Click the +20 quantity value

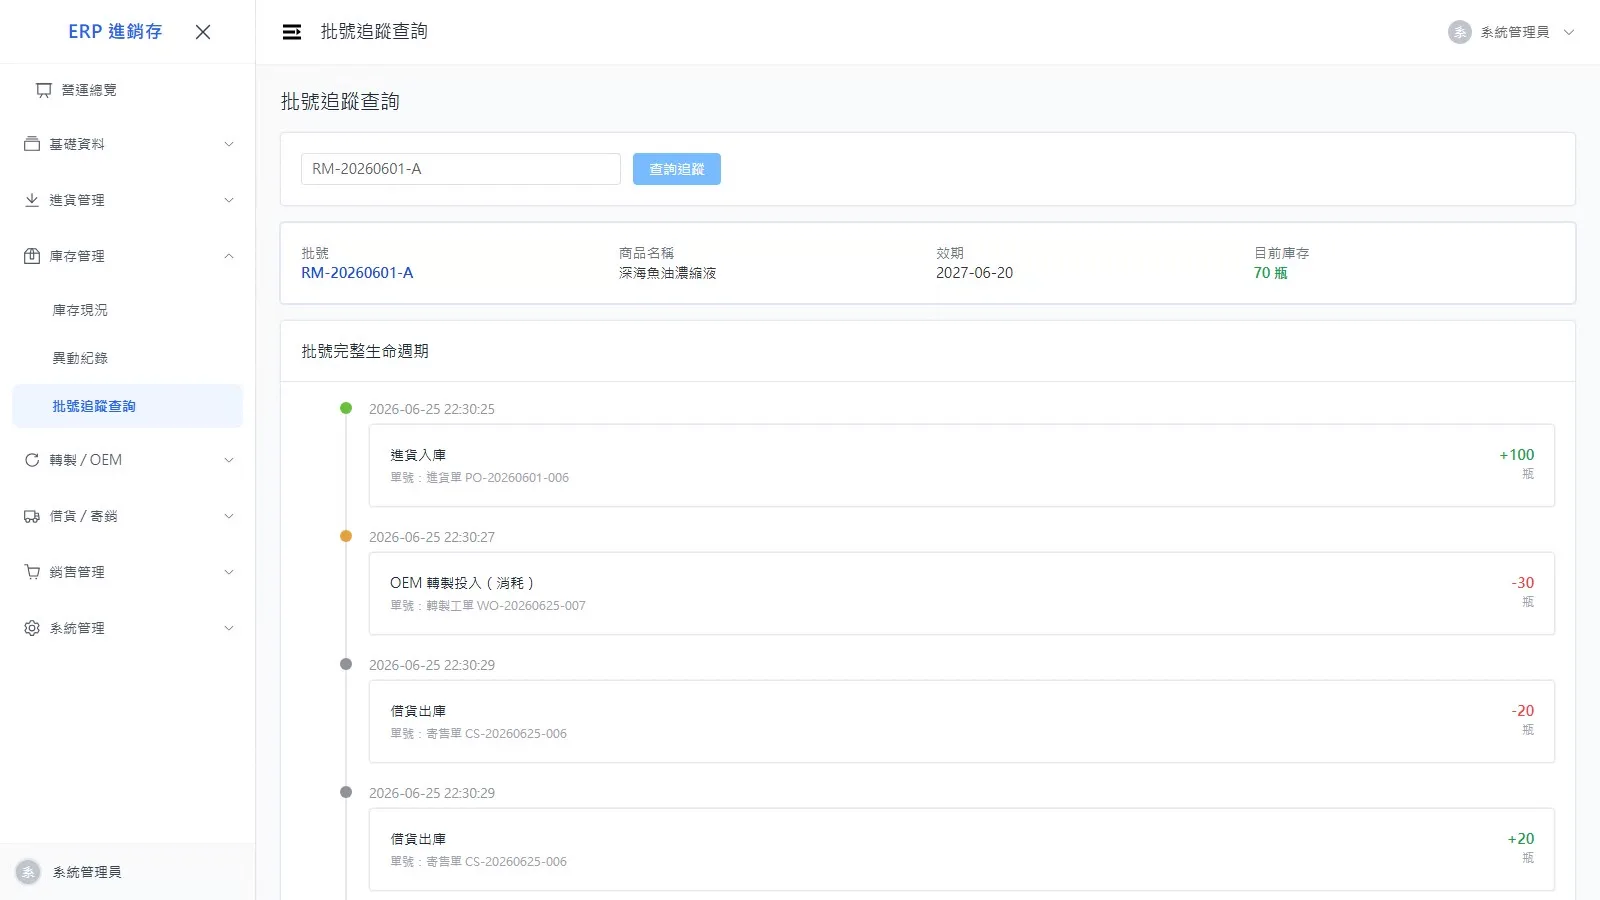click(x=1521, y=839)
